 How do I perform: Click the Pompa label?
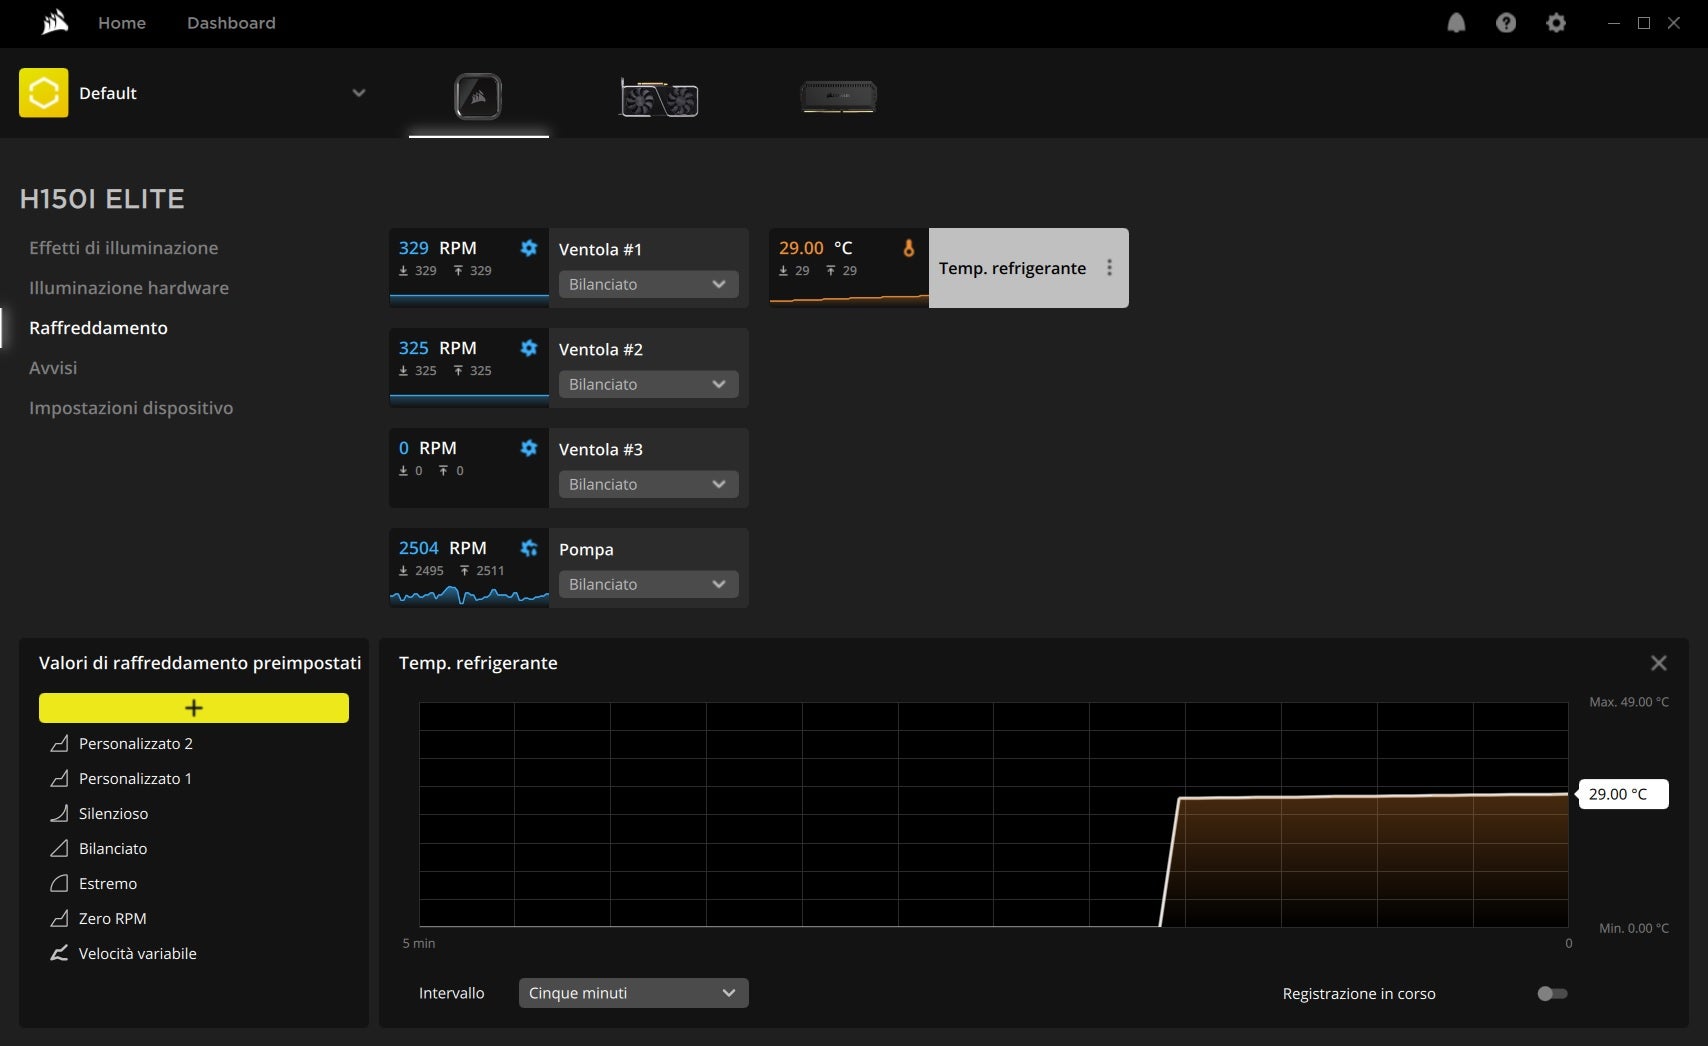click(x=586, y=549)
